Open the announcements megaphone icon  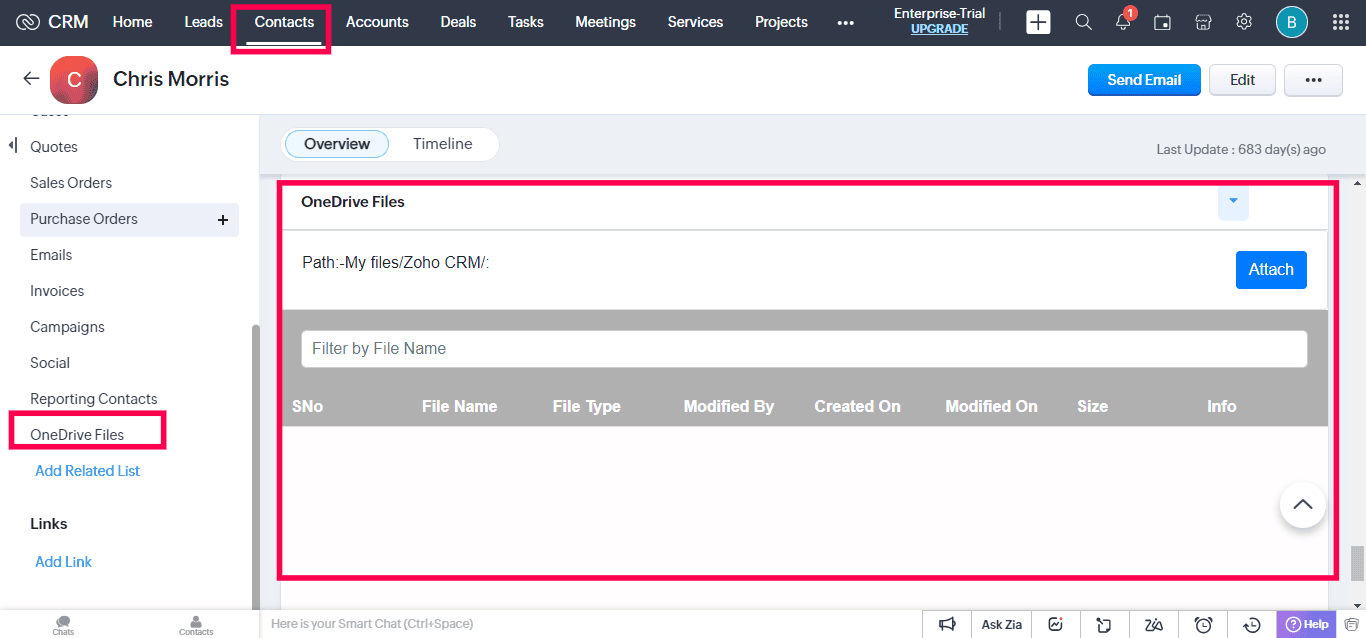tap(947, 624)
